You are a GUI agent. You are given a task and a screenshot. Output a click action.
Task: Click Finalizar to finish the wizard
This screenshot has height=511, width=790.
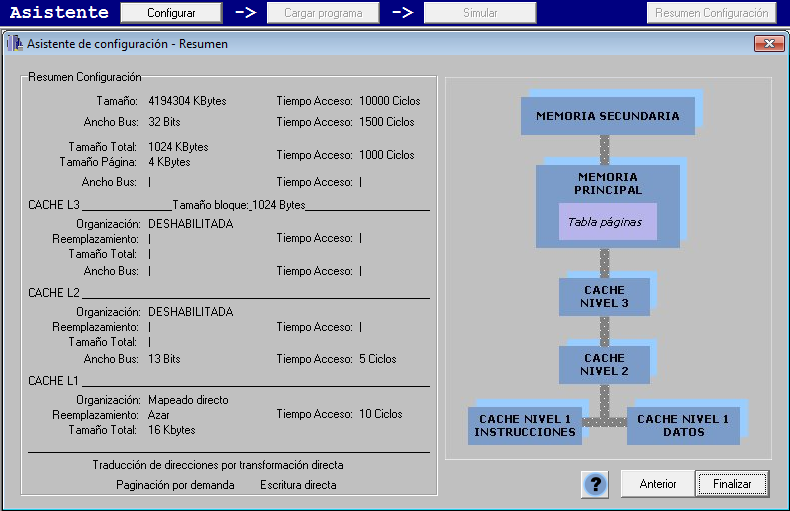coord(732,484)
